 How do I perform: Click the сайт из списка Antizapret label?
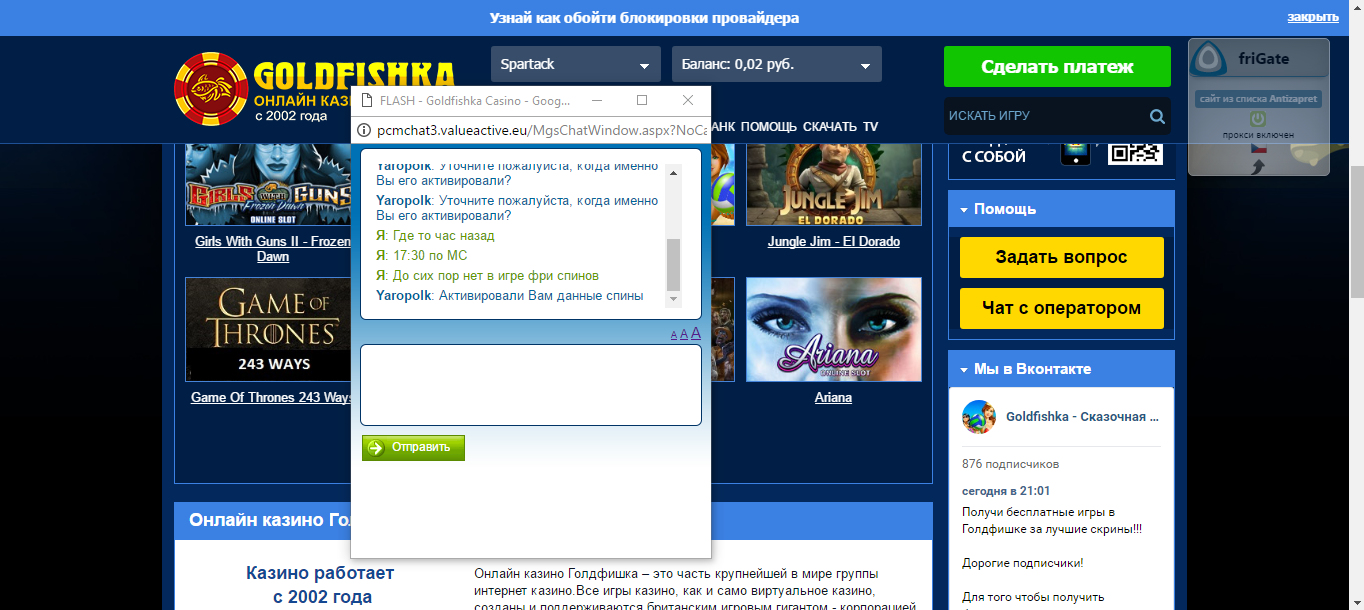(1259, 99)
